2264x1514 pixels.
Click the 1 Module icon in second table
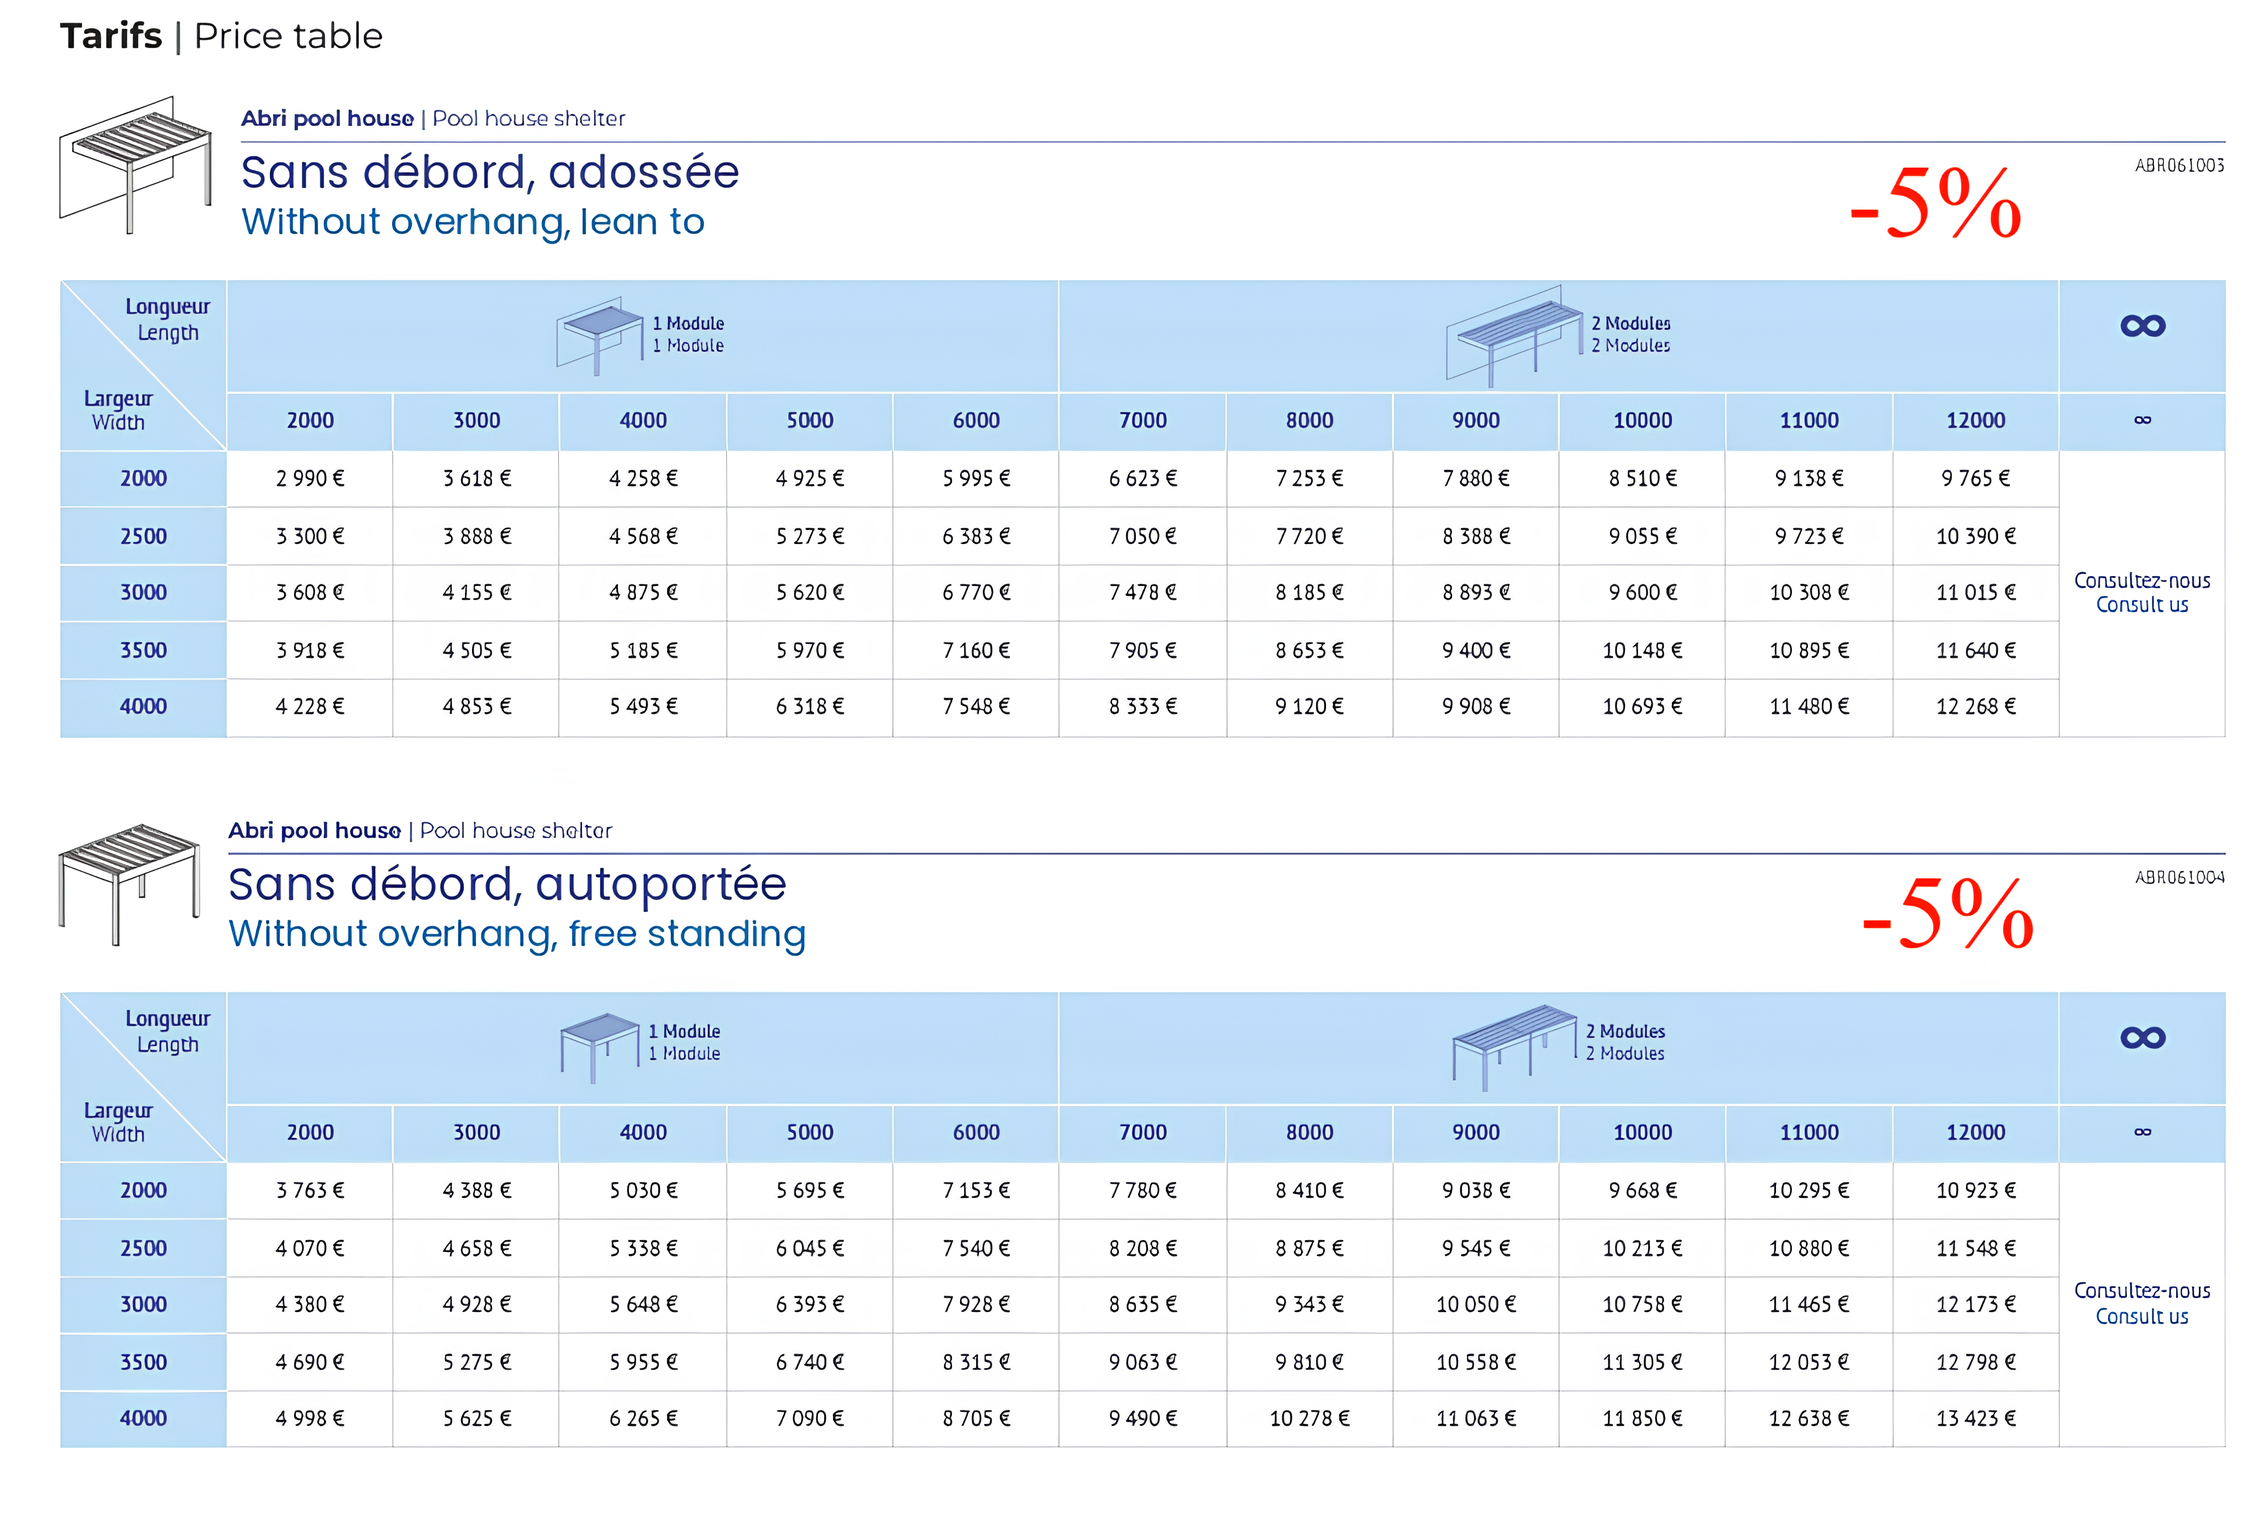pos(599,1045)
